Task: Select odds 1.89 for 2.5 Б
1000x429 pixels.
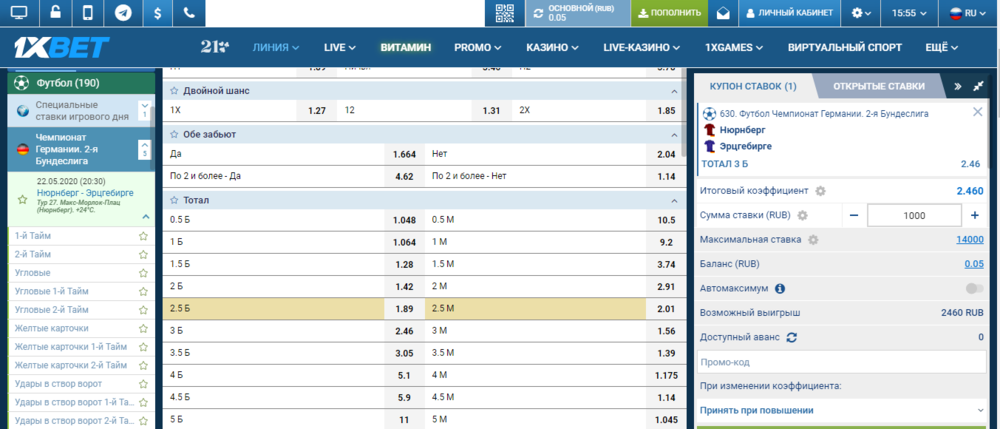Action: [405, 309]
